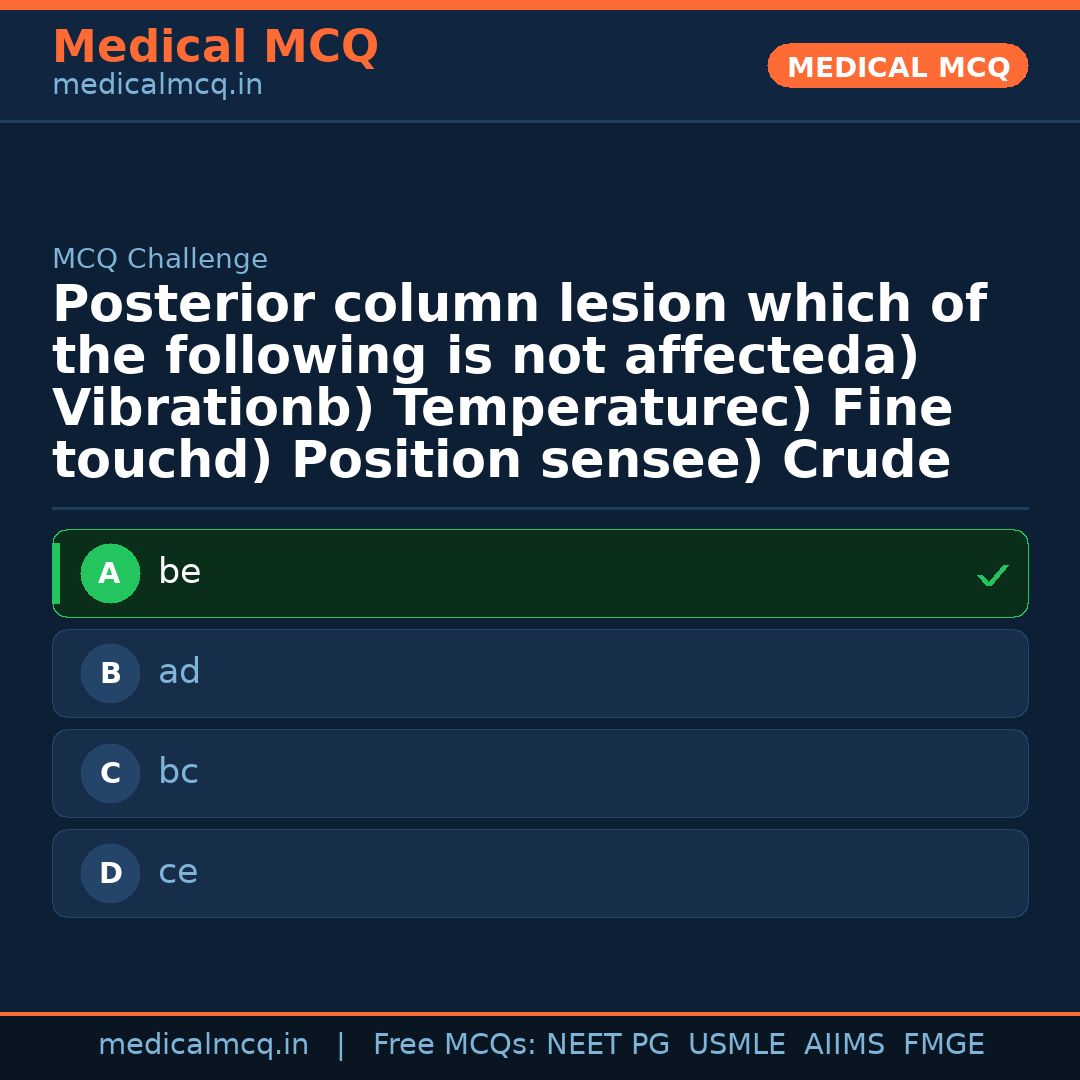Viewport: 1080px width, 1080px height.
Task: Select answer option 'be'
Action: tap(540, 573)
